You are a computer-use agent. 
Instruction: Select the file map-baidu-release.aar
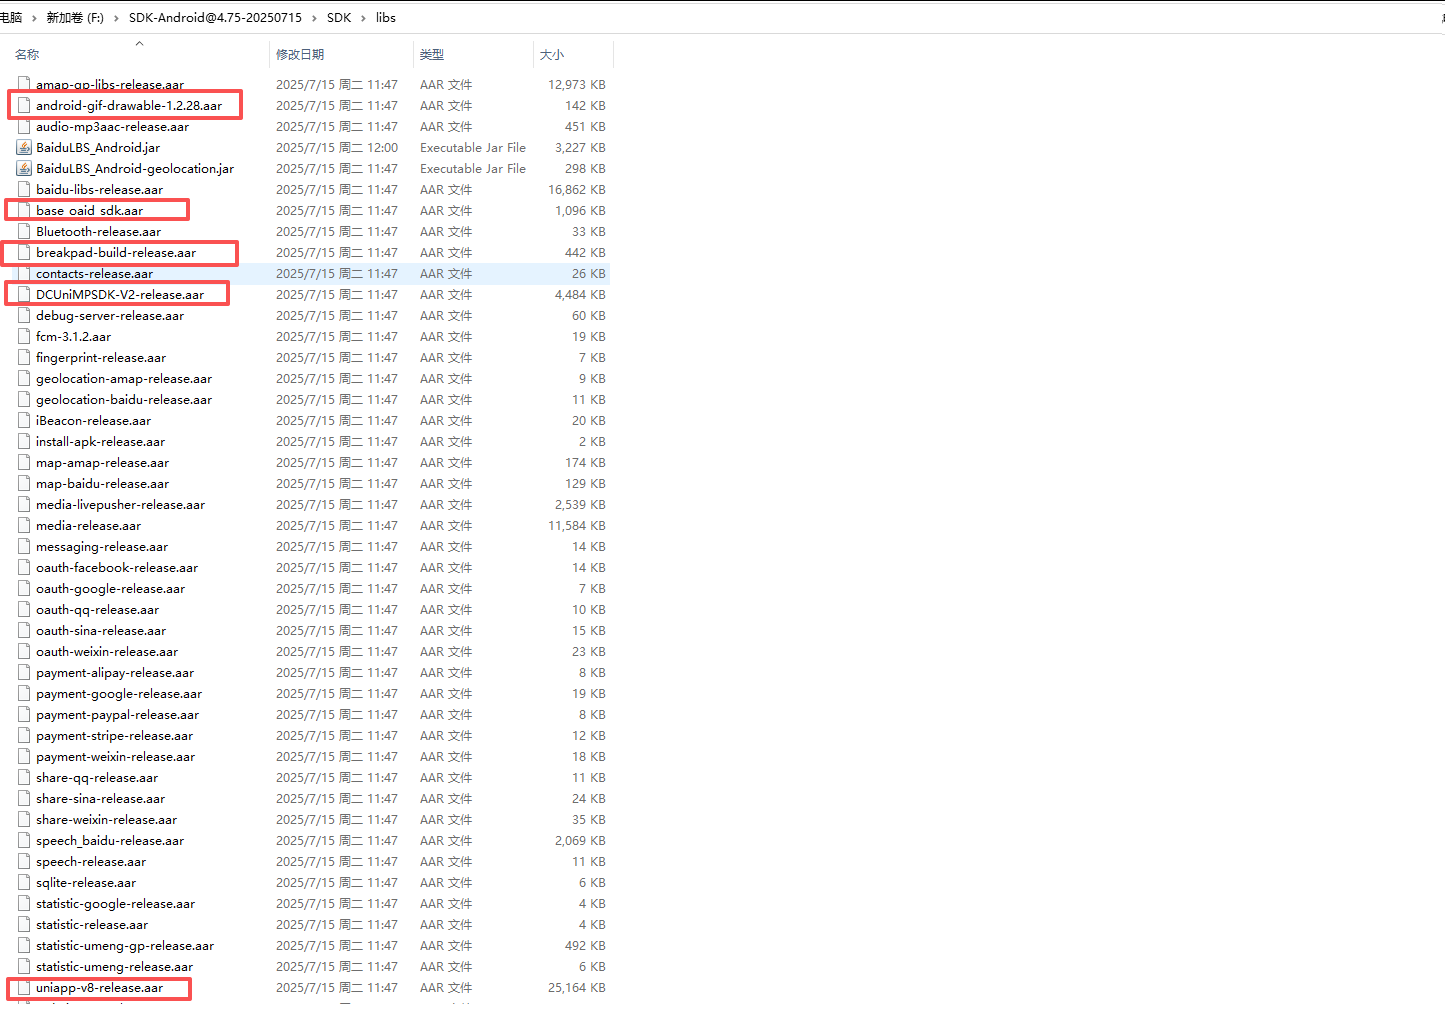point(102,484)
